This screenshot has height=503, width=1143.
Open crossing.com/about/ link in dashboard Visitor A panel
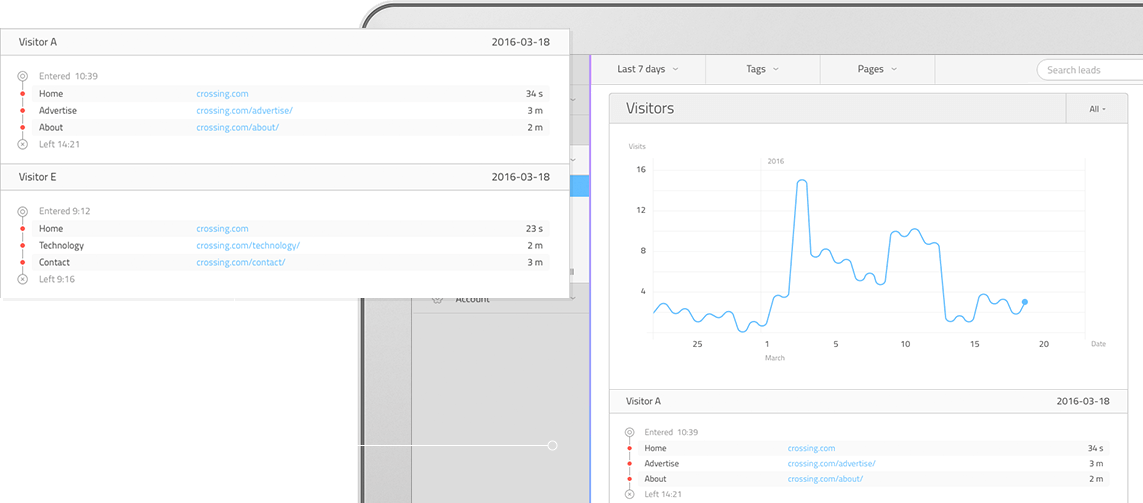(825, 479)
